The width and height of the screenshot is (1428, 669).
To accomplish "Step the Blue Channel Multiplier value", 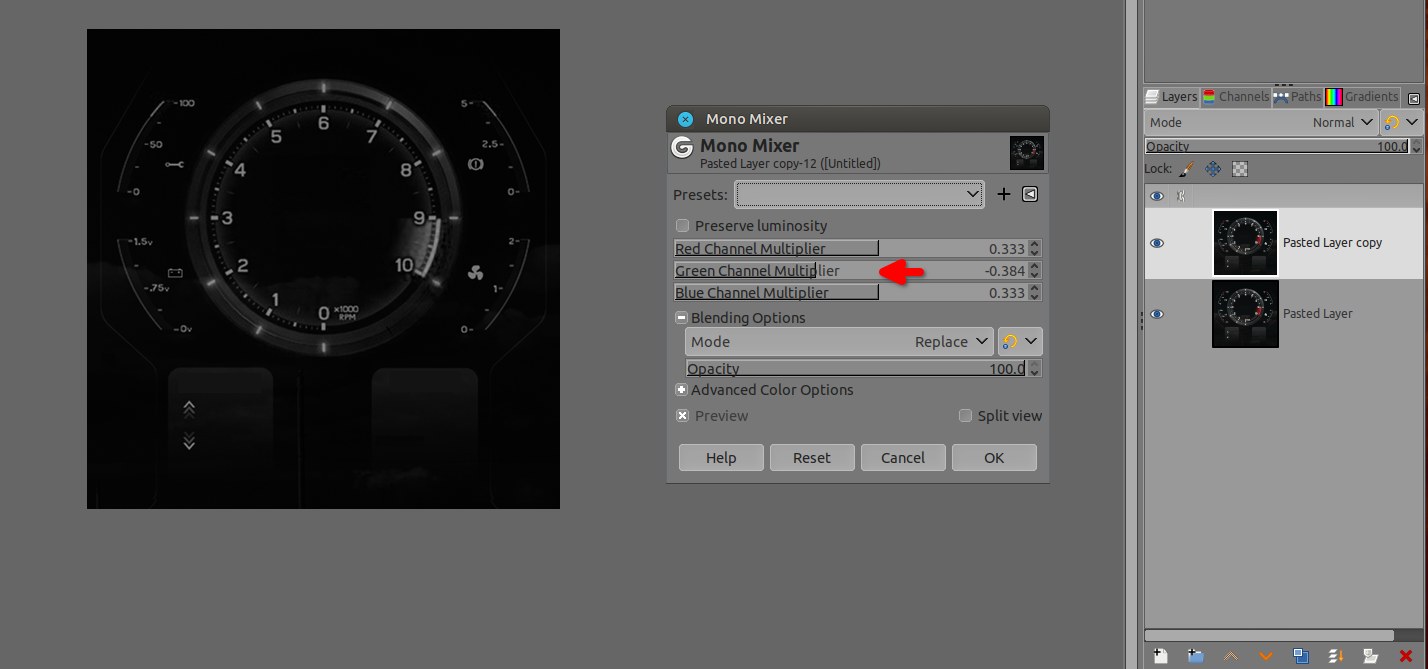I will 1035,293.
